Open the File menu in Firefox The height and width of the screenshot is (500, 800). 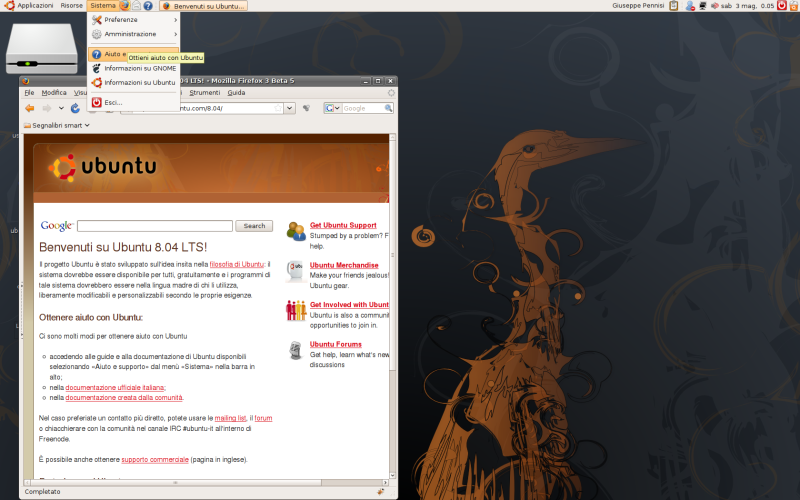click(30, 92)
